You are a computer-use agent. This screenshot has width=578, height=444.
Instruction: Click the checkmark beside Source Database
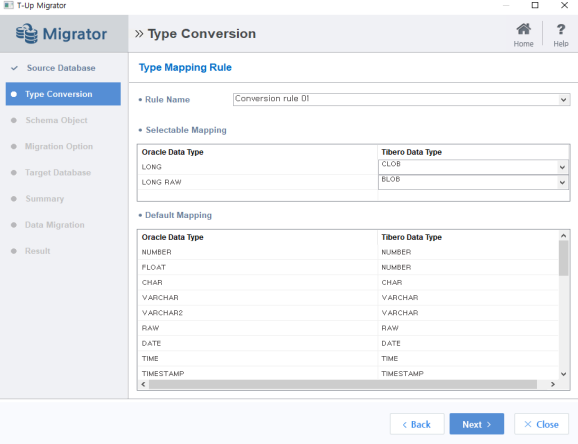14,68
